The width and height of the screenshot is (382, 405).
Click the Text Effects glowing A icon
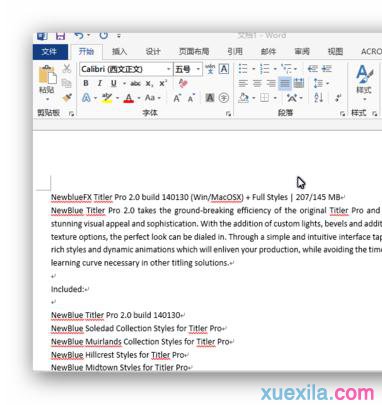click(x=86, y=98)
